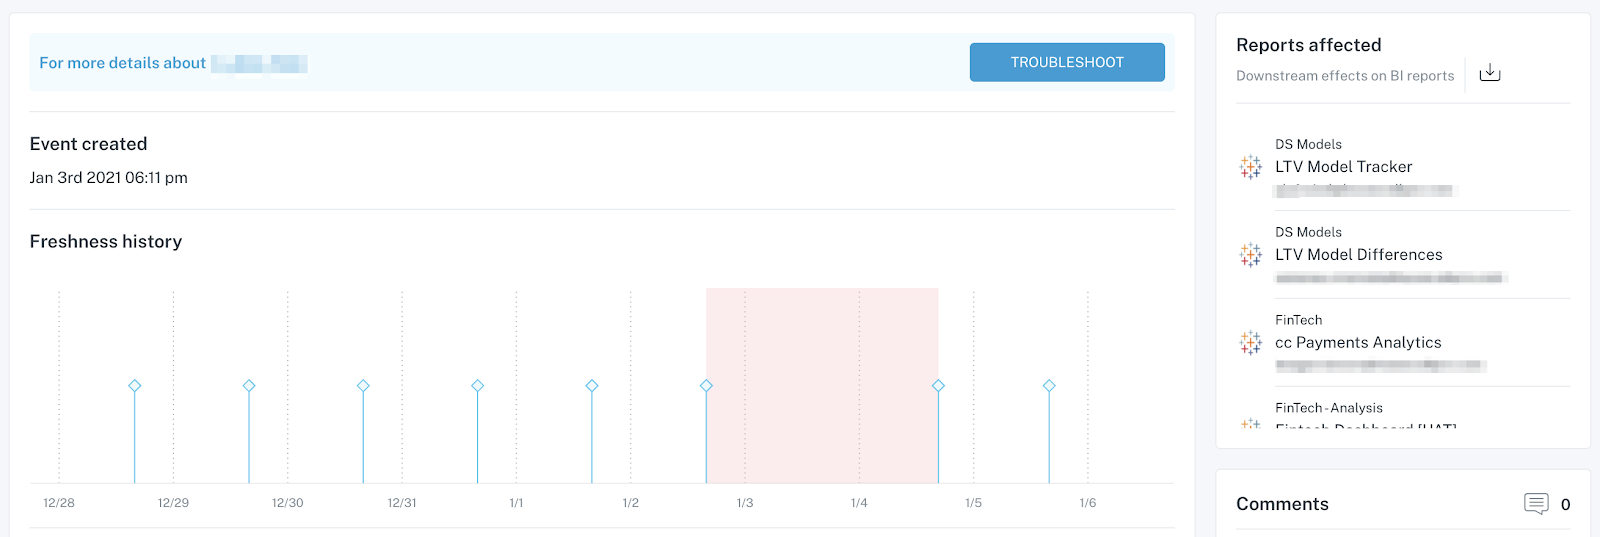This screenshot has width=1600, height=537.
Task: Select the freshness marker after 1/5
Action: pyautogui.click(x=1049, y=386)
